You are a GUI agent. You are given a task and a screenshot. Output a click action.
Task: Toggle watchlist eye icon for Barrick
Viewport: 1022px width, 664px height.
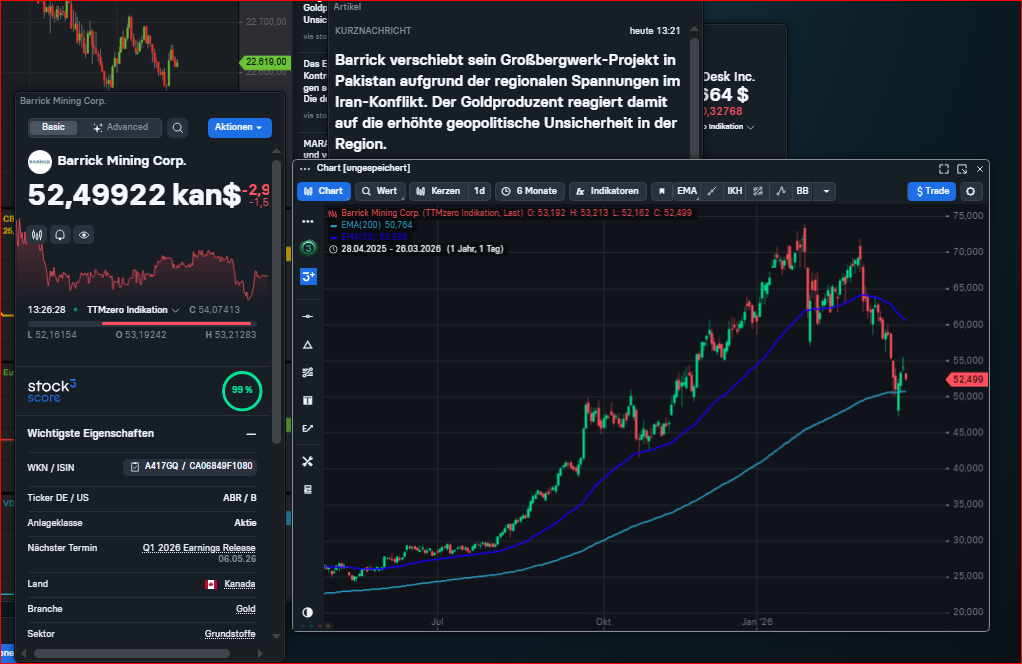[x=84, y=235]
